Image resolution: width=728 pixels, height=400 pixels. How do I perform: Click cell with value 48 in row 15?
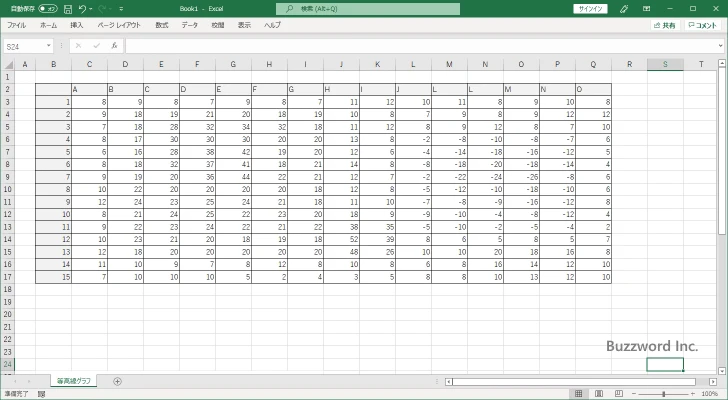pos(341,252)
